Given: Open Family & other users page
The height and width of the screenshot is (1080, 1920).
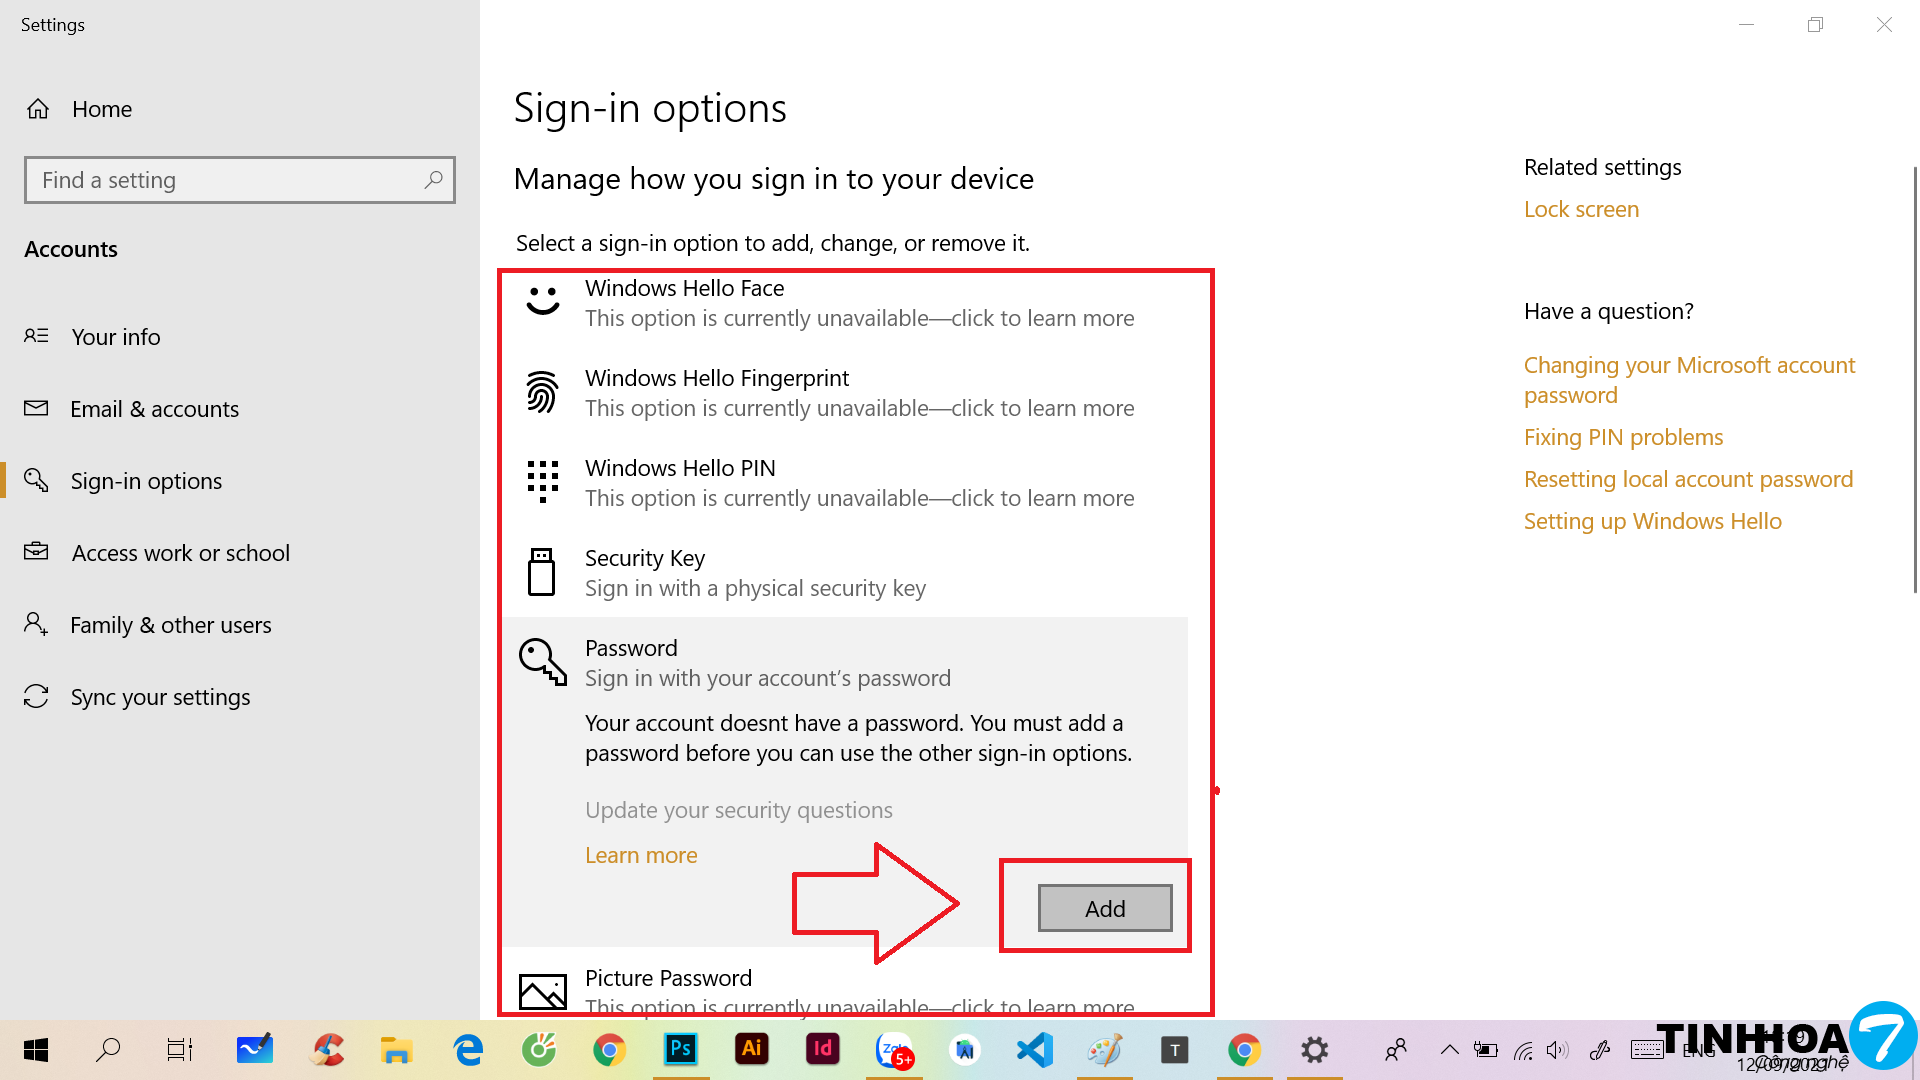Looking at the screenshot, I should (x=170, y=625).
